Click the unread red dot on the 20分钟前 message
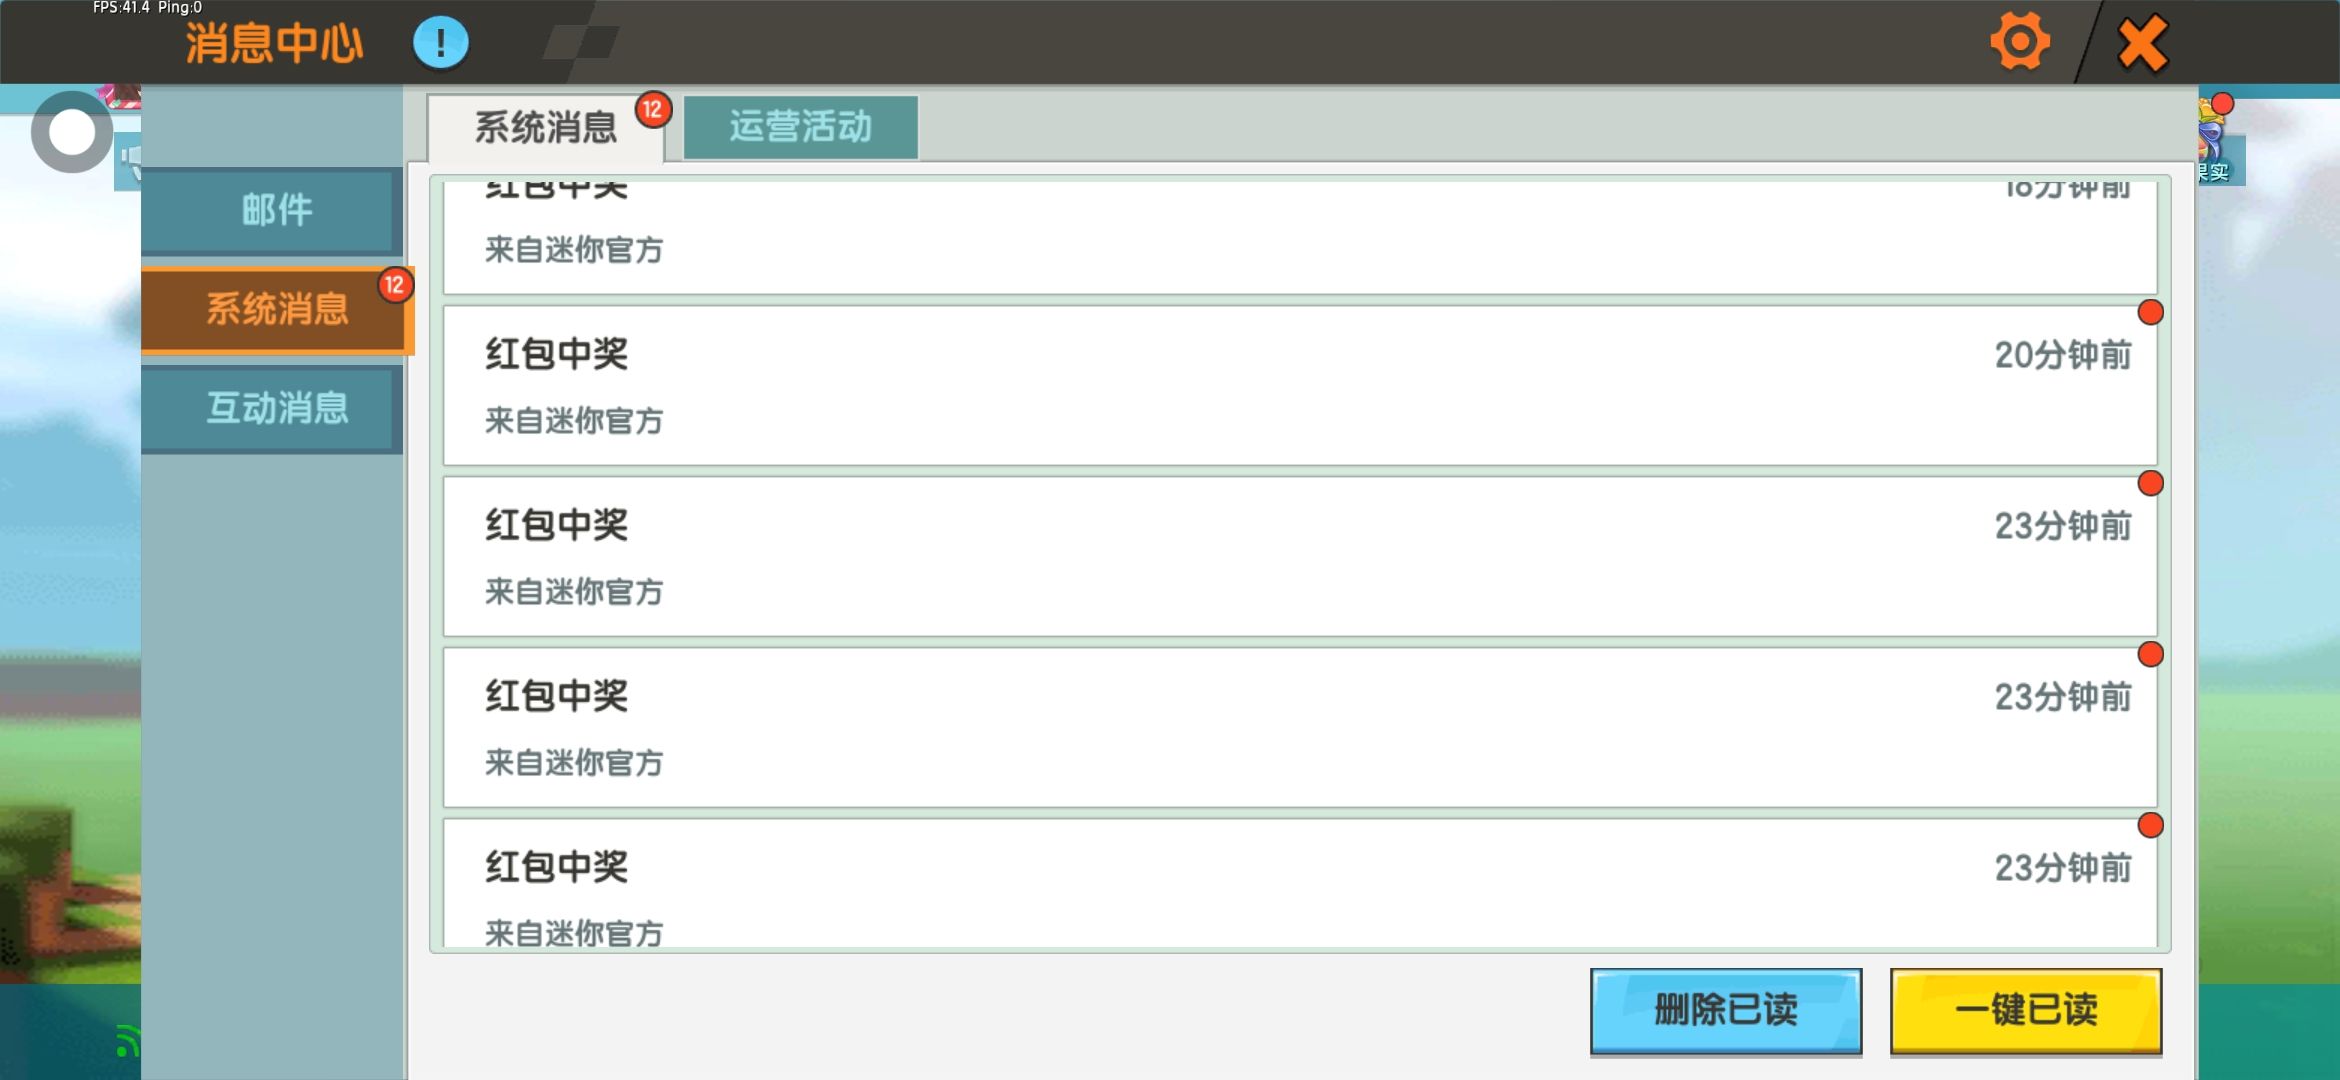Image resolution: width=2340 pixels, height=1080 pixels. [2150, 313]
